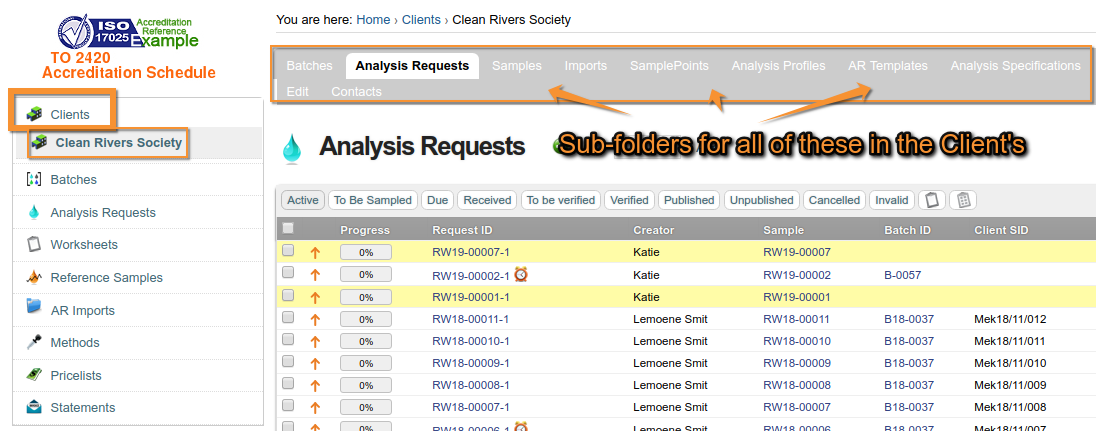The width and height of the screenshot is (1096, 431).
Task: Switch to the Samples tab
Action: 516,66
